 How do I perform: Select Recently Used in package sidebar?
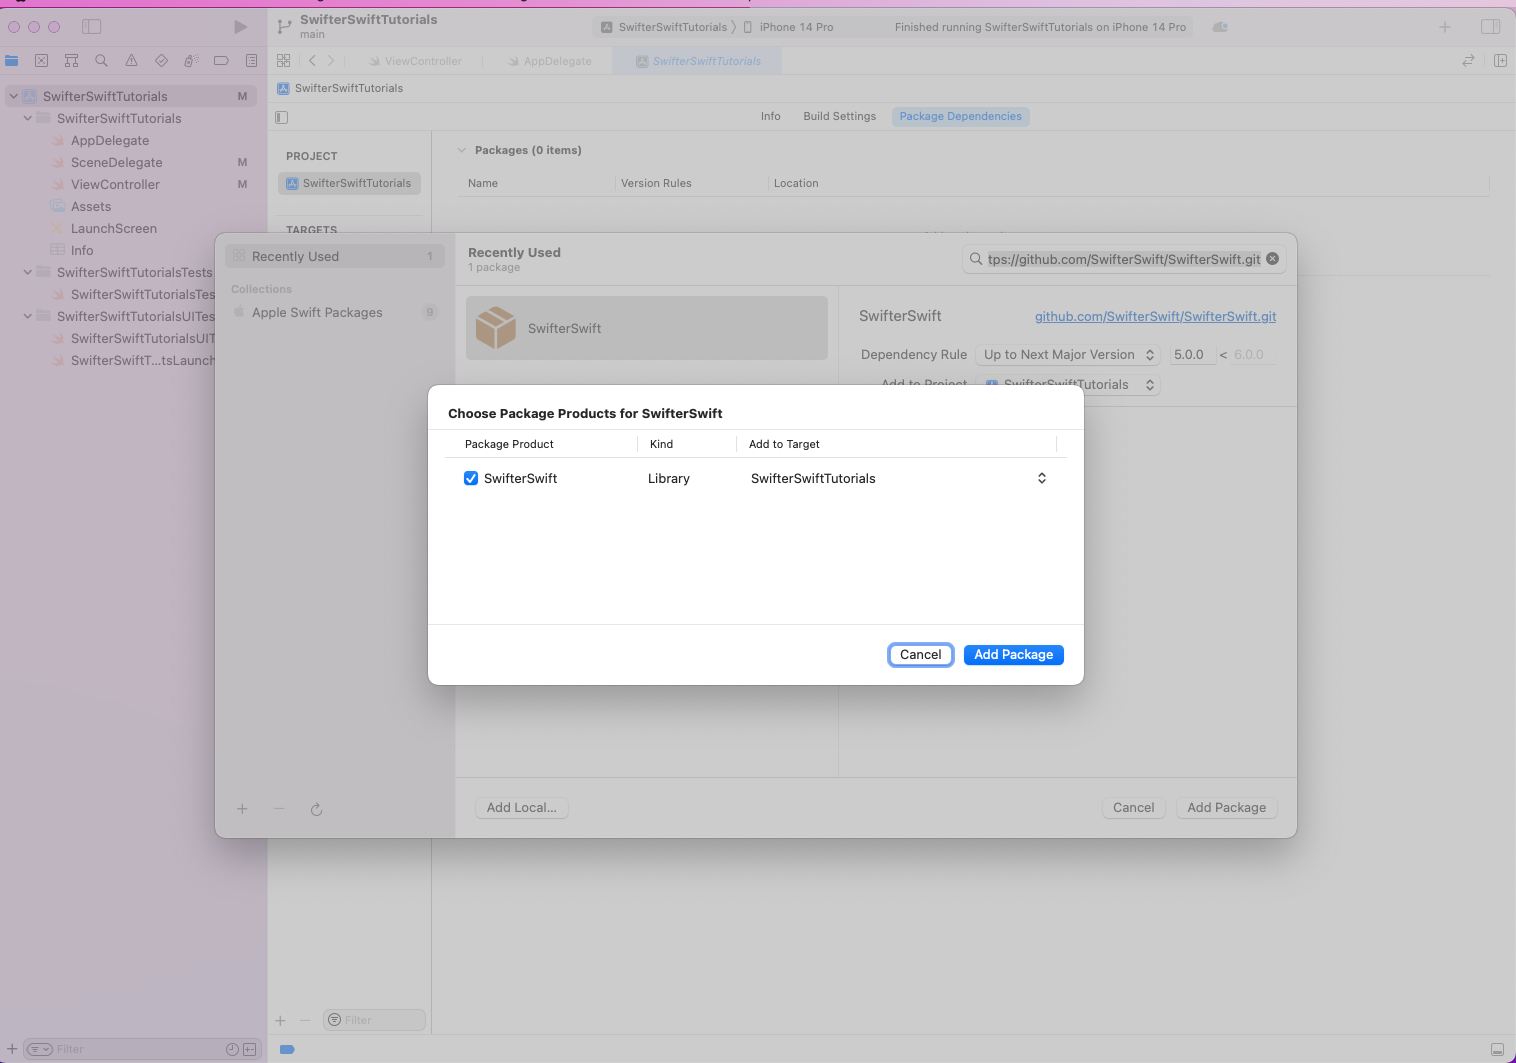coord(335,257)
